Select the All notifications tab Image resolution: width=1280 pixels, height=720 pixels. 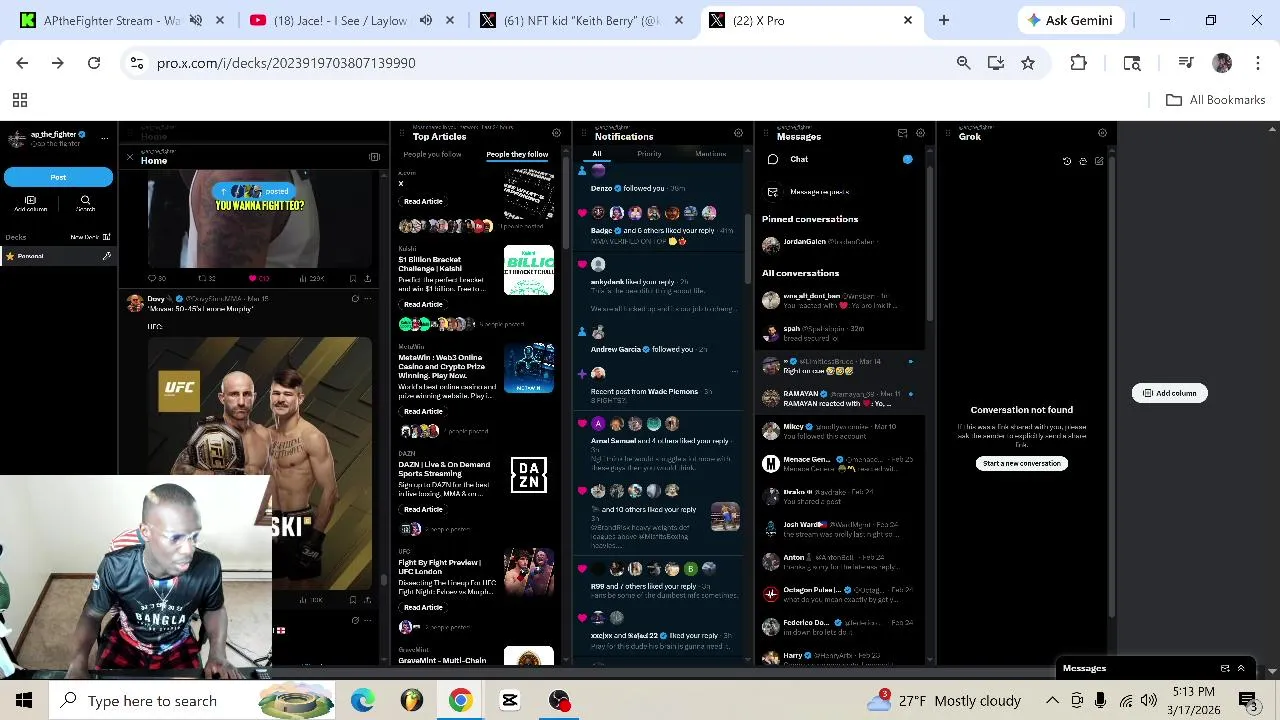coord(597,154)
